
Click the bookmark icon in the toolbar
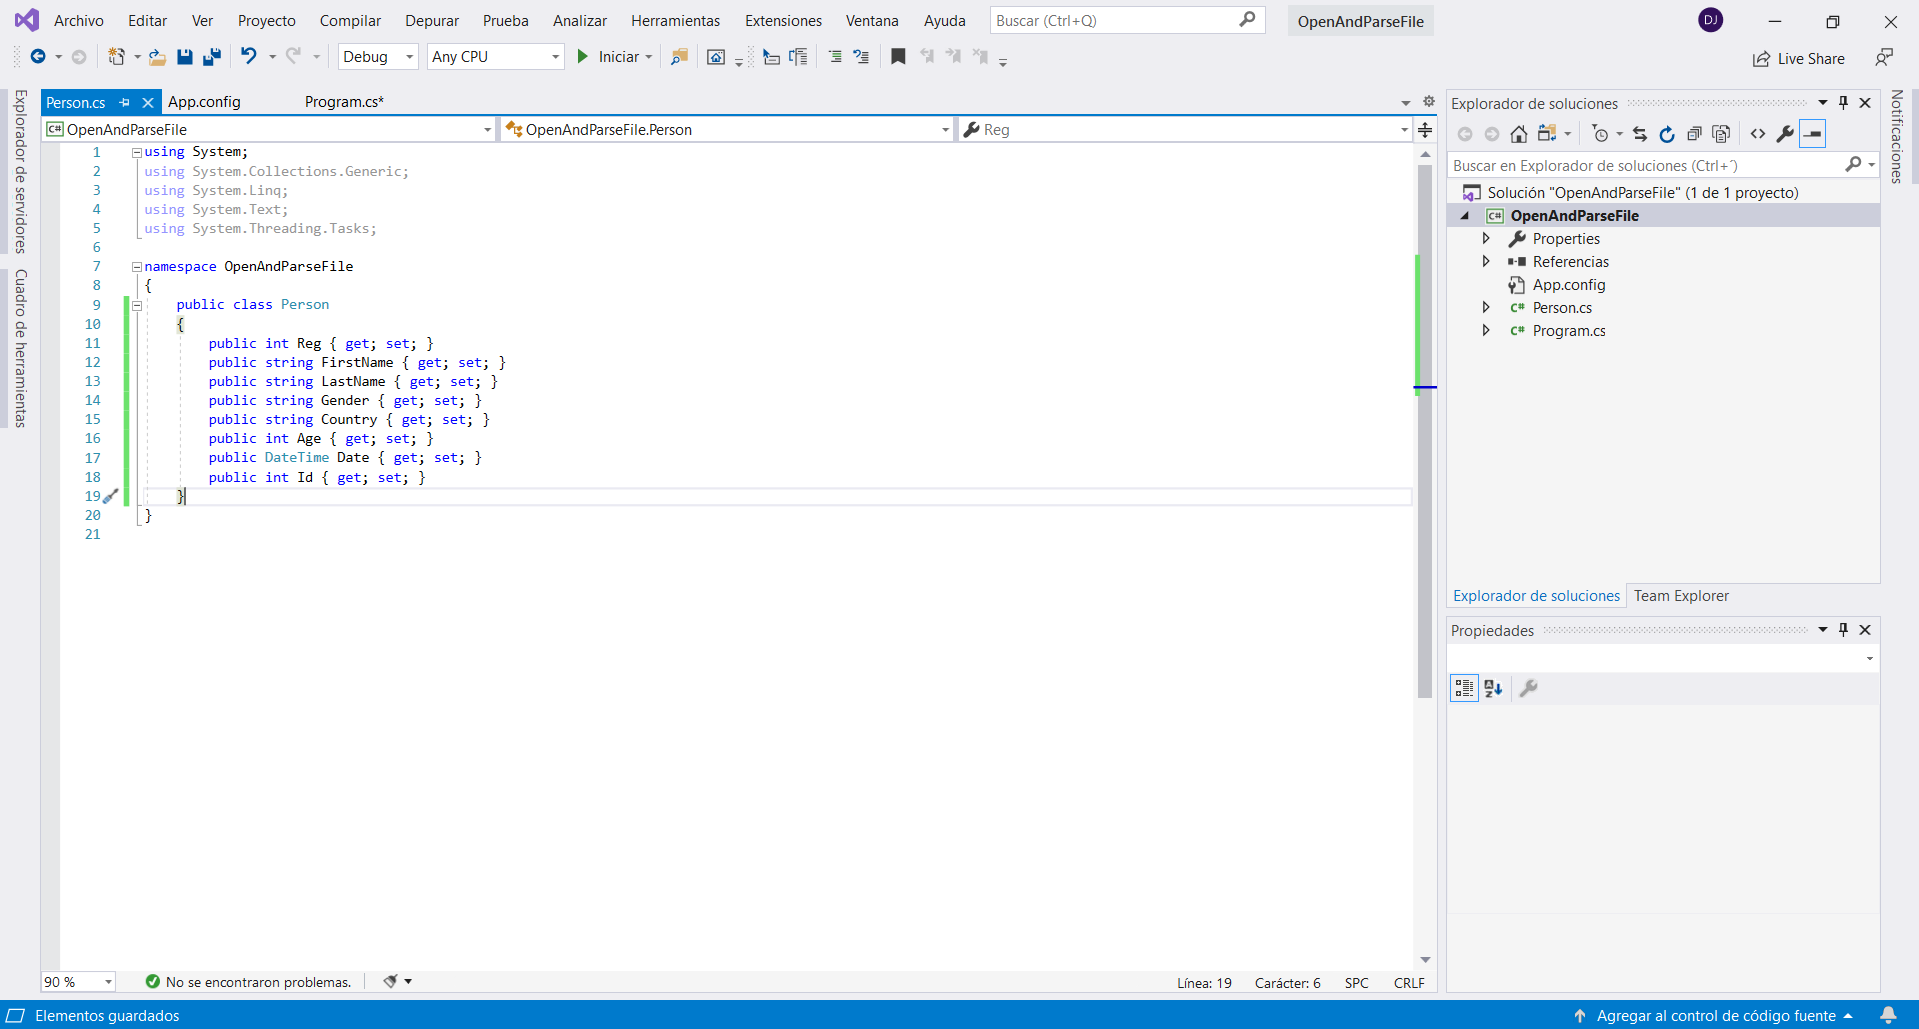coord(898,57)
